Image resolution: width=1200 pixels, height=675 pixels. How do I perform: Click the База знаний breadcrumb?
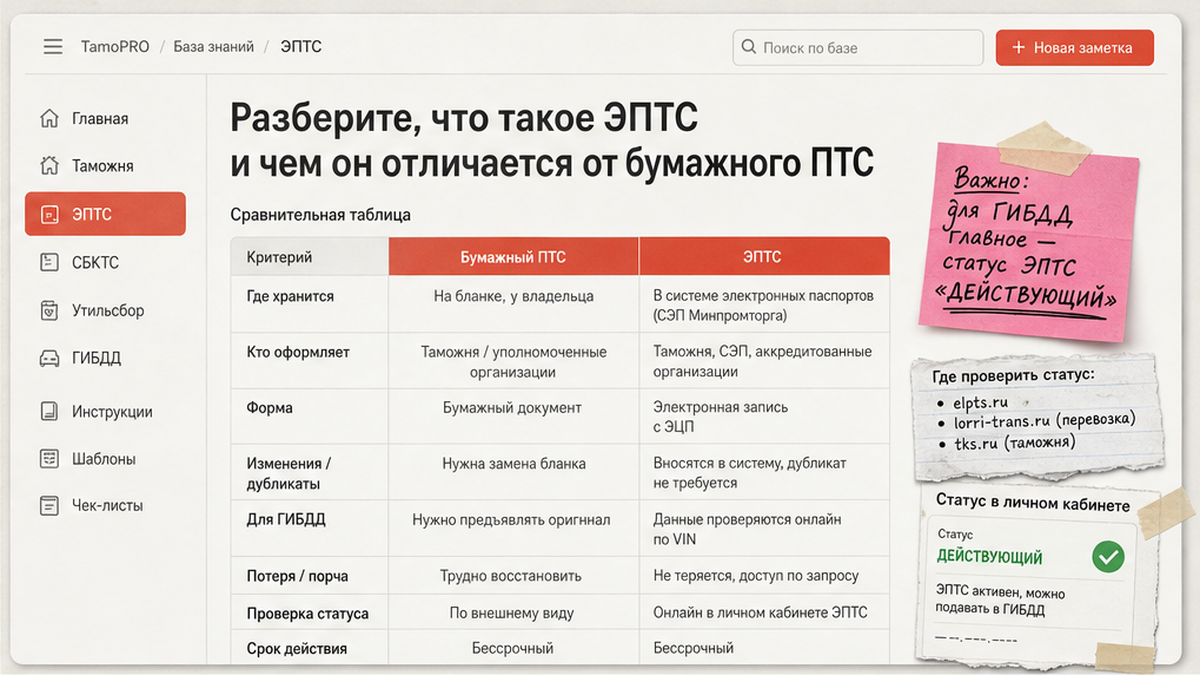tap(214, 47)
